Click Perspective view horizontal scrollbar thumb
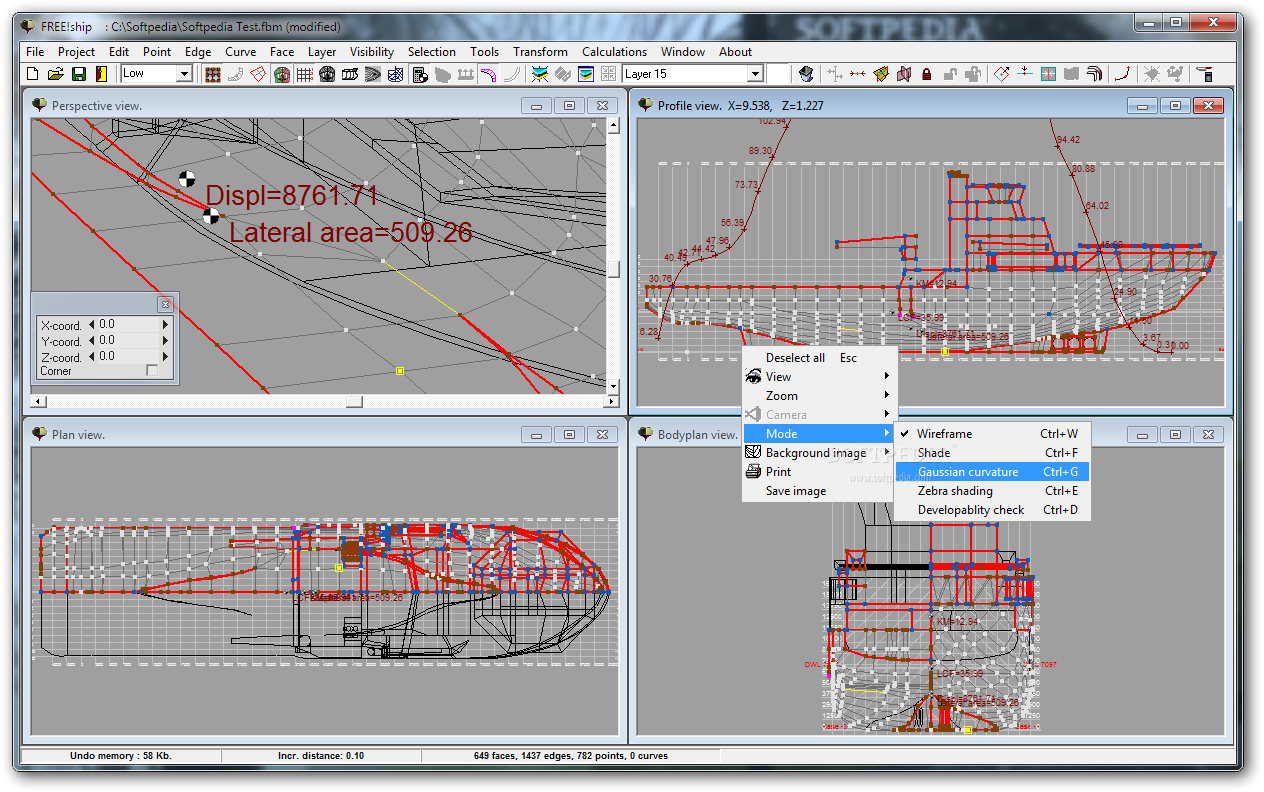 354,401
